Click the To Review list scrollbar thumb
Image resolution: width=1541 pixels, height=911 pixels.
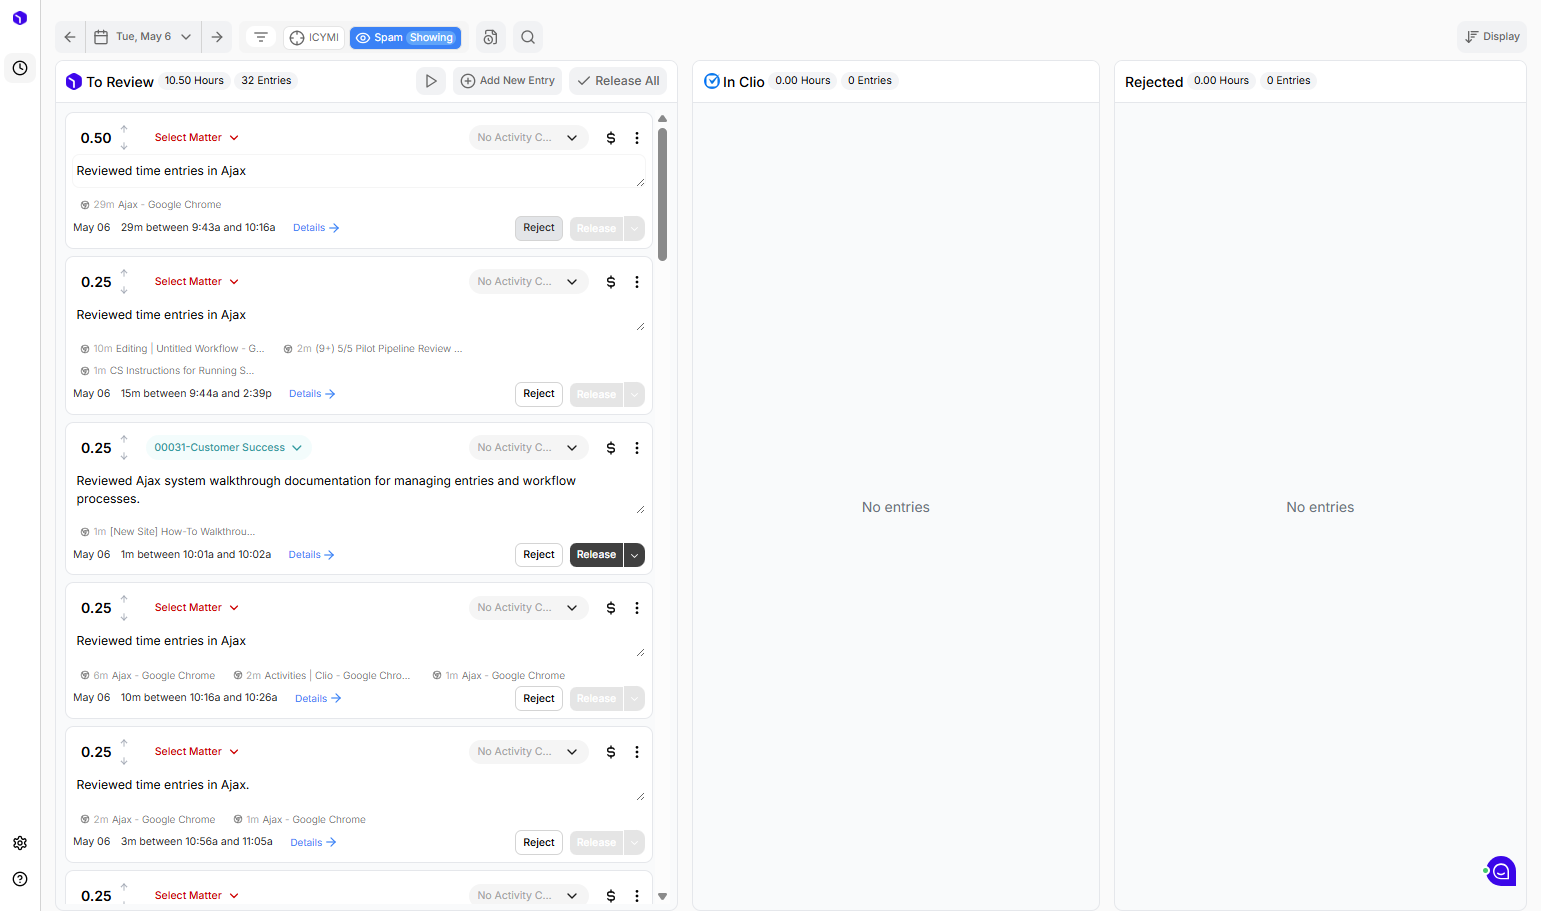pyautogui.click(x=662, y=193)
